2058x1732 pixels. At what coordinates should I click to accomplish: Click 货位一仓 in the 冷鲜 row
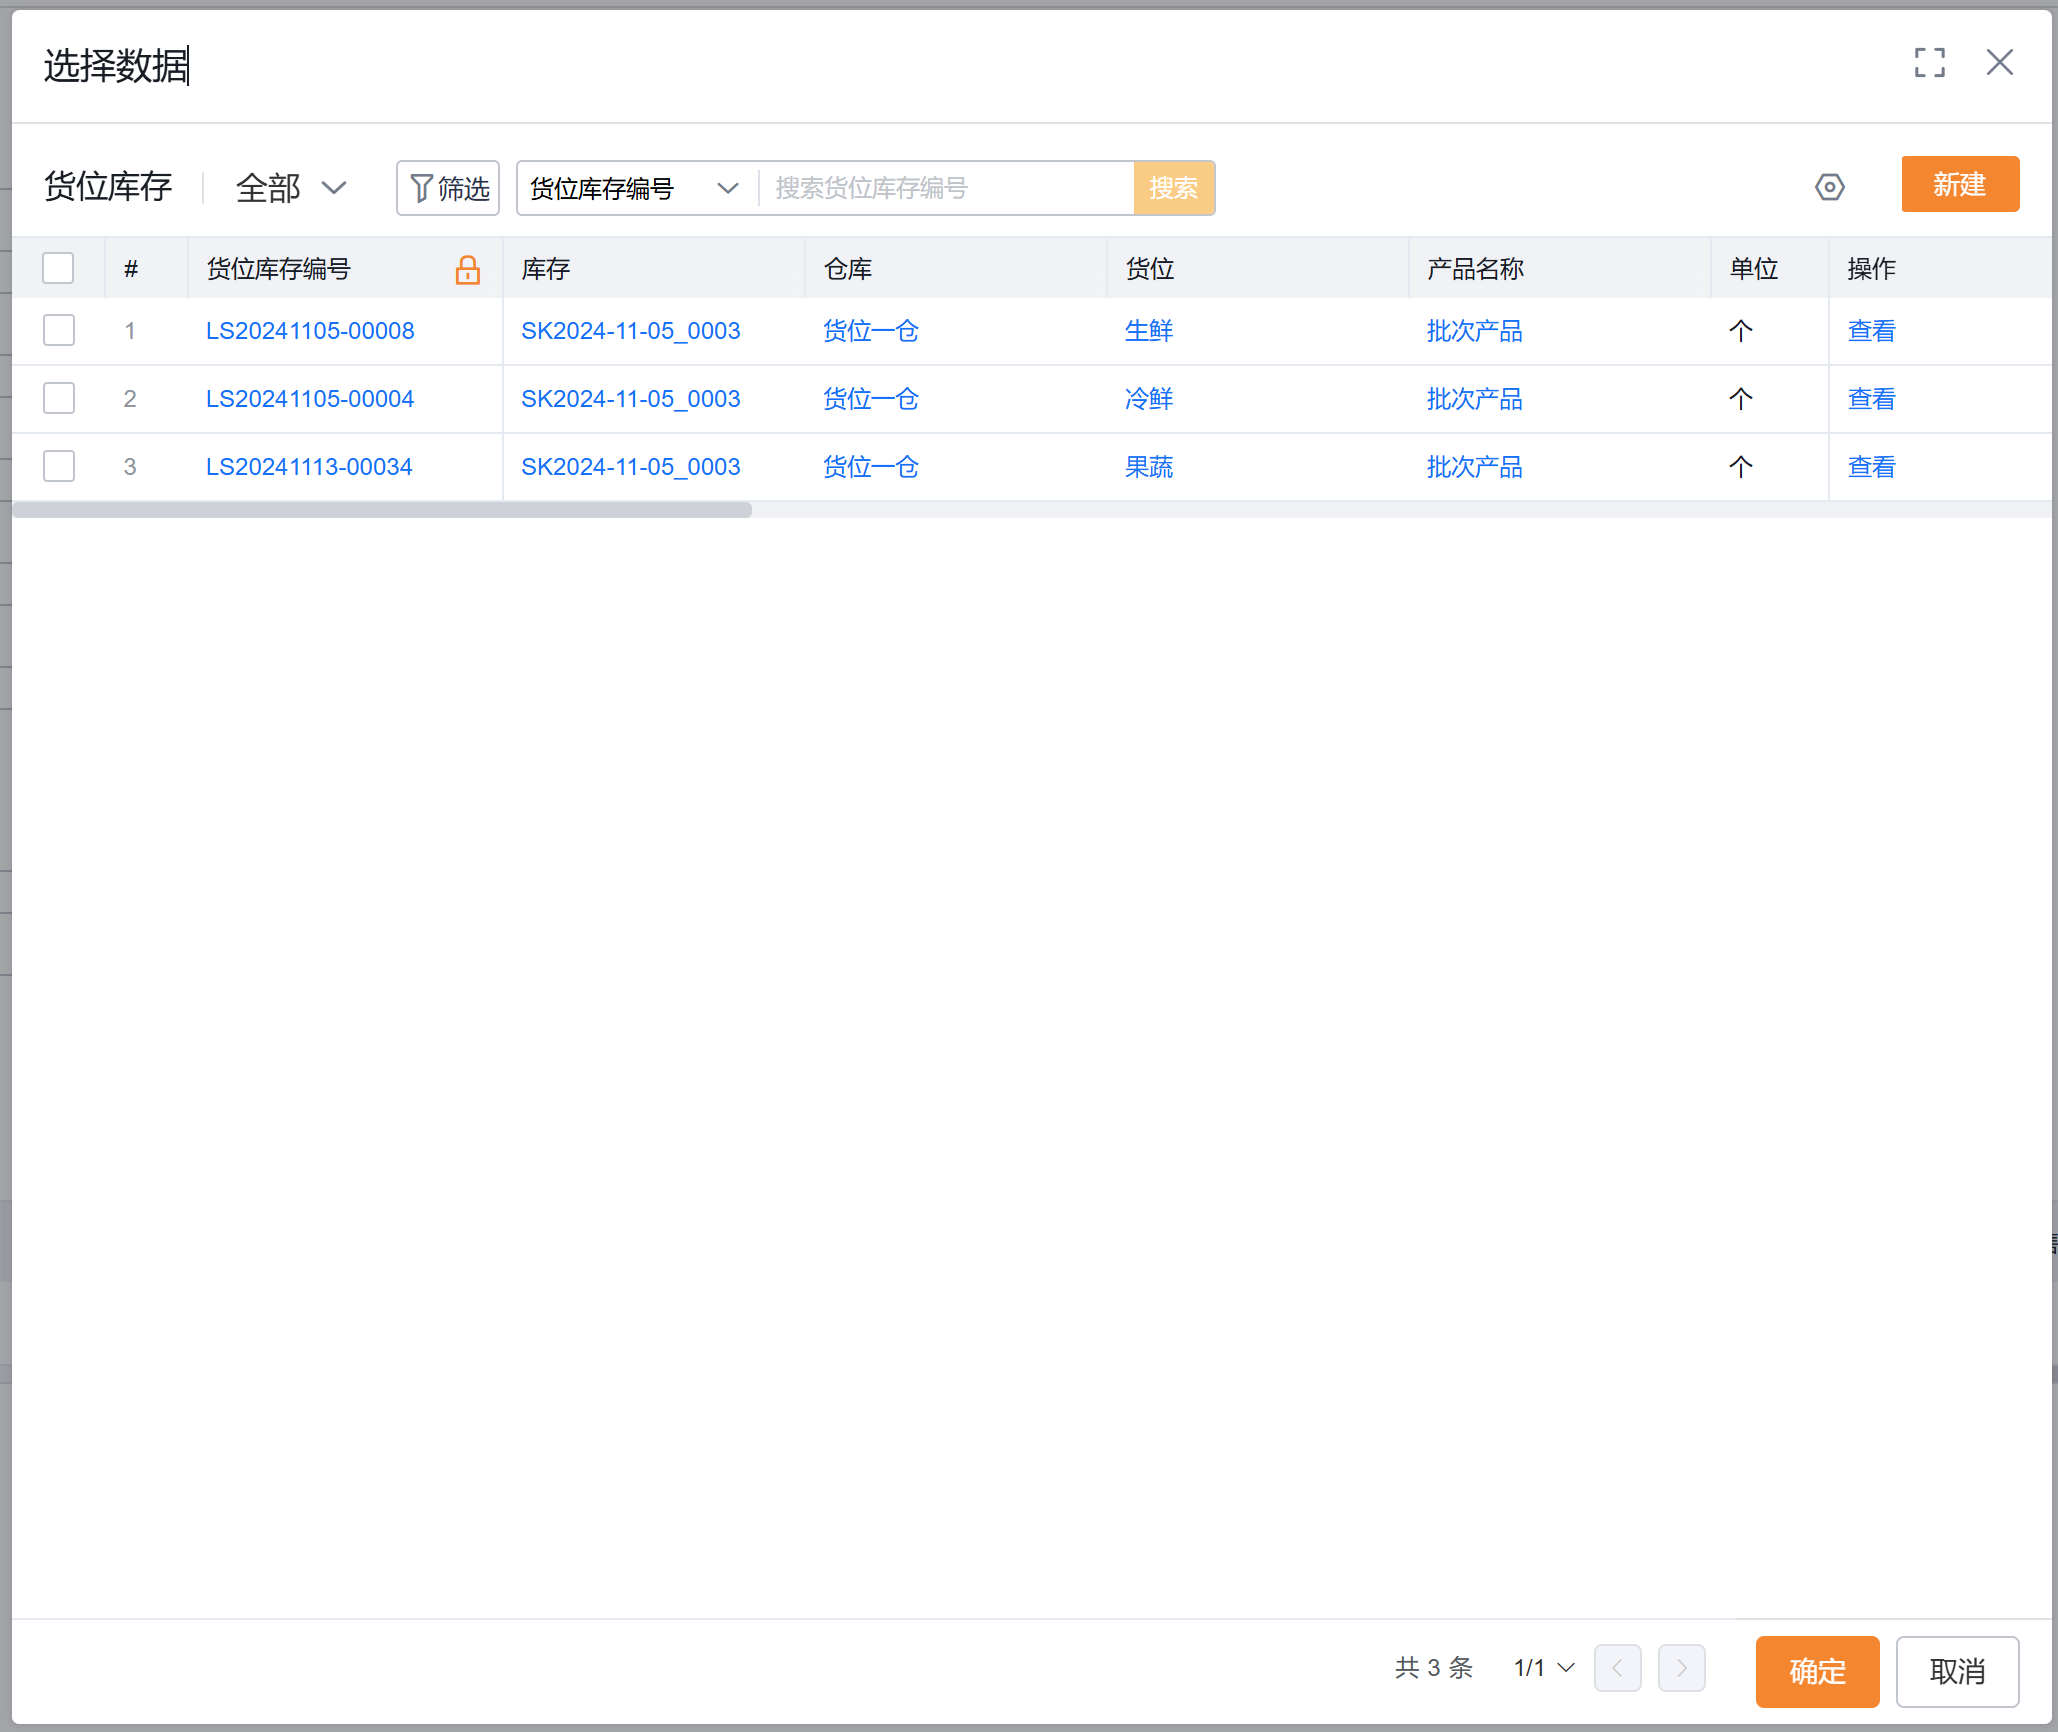coord(871,399)
